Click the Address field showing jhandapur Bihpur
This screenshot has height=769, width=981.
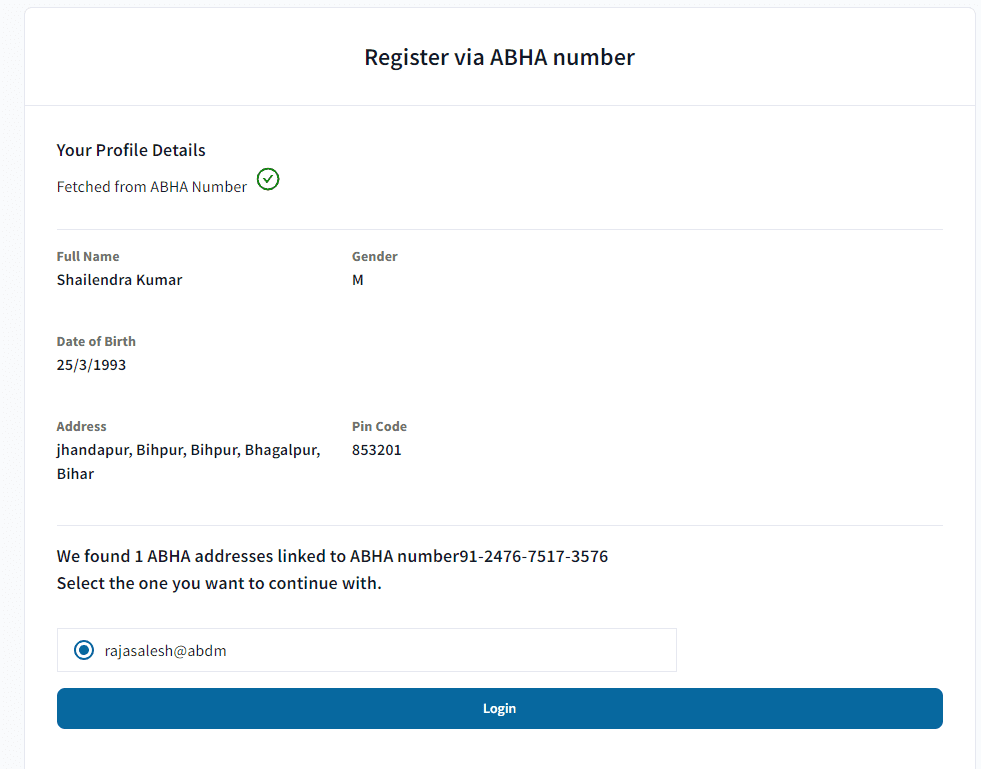(188, 450)
